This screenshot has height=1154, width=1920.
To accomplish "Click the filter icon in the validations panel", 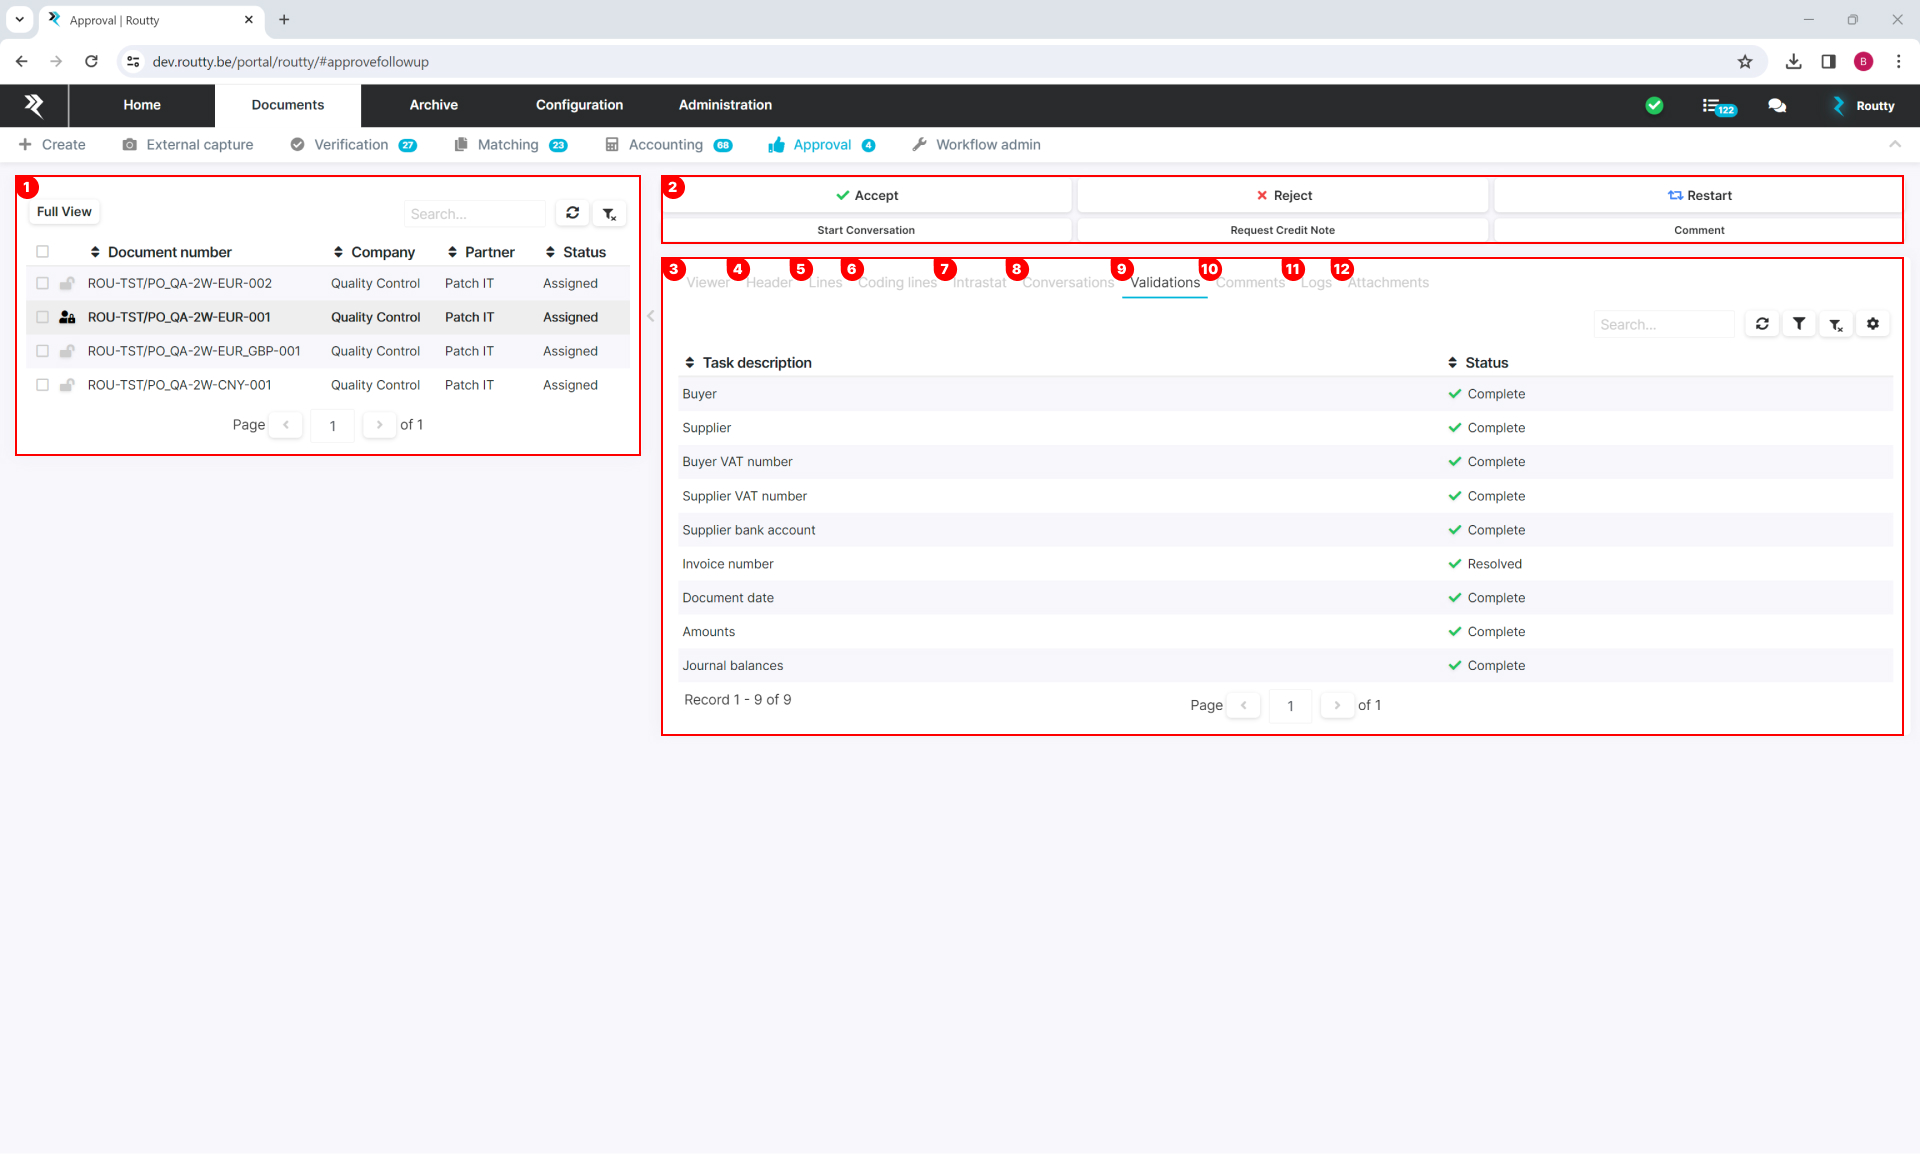I will point(1799,324).
